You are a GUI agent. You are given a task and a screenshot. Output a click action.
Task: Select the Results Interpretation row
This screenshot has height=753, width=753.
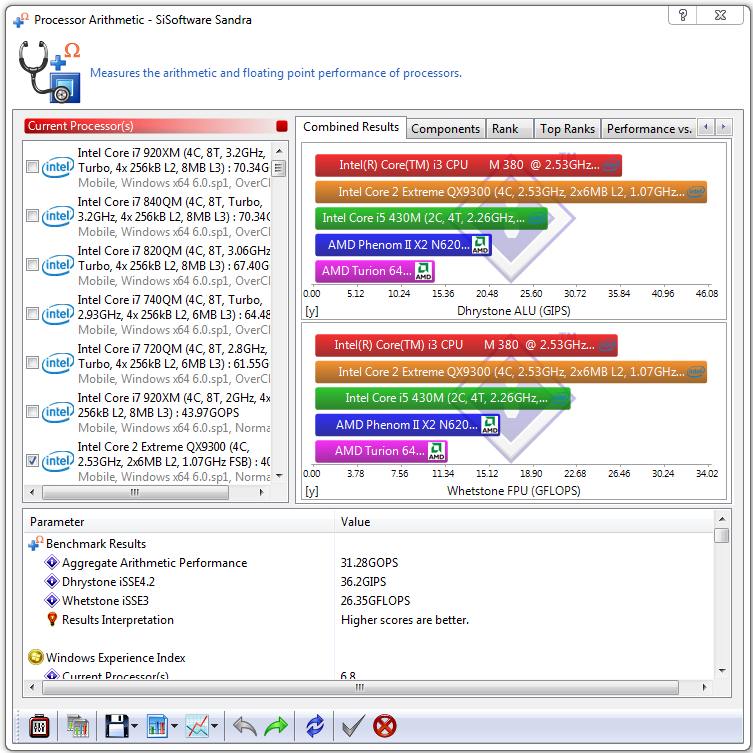(369, 619)
